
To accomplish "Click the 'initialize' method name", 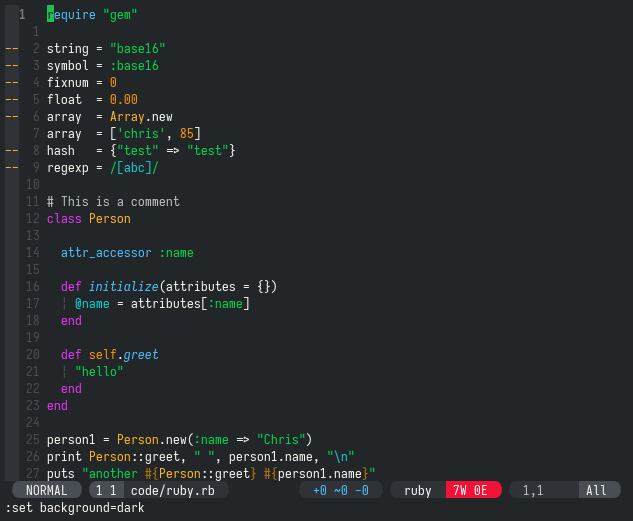I will coord(124,287).
